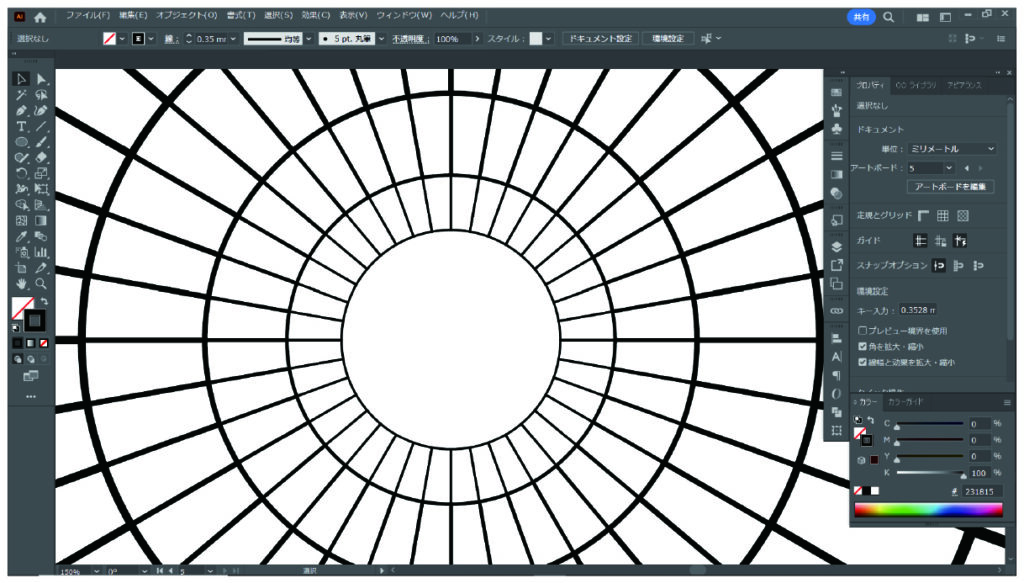The width and height of the screenshot is (1024, 583).
Task: Switch to the カラーガイド tab
Action: pos(905,402)
